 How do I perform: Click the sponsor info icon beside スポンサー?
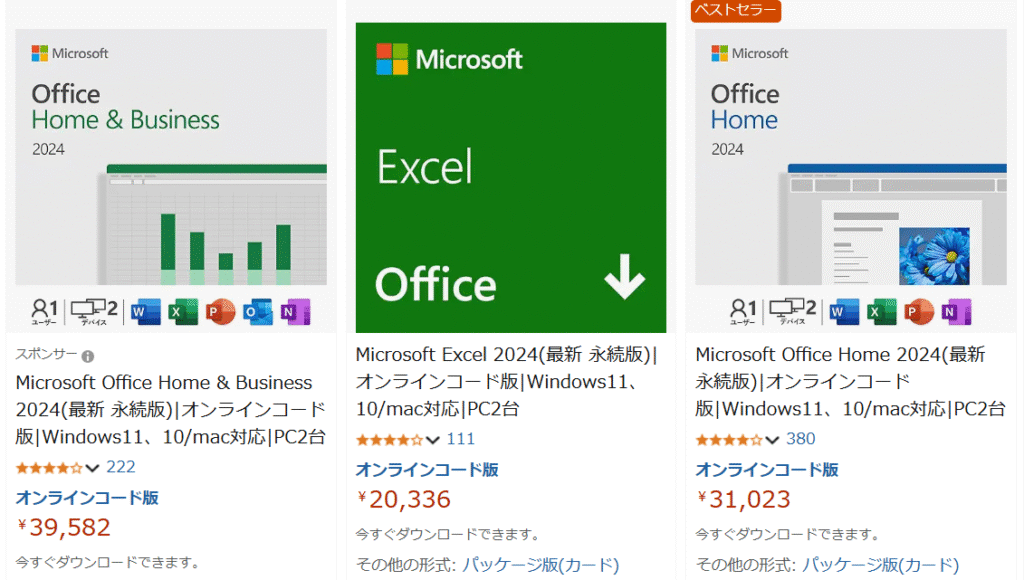(x=88, y=356)
